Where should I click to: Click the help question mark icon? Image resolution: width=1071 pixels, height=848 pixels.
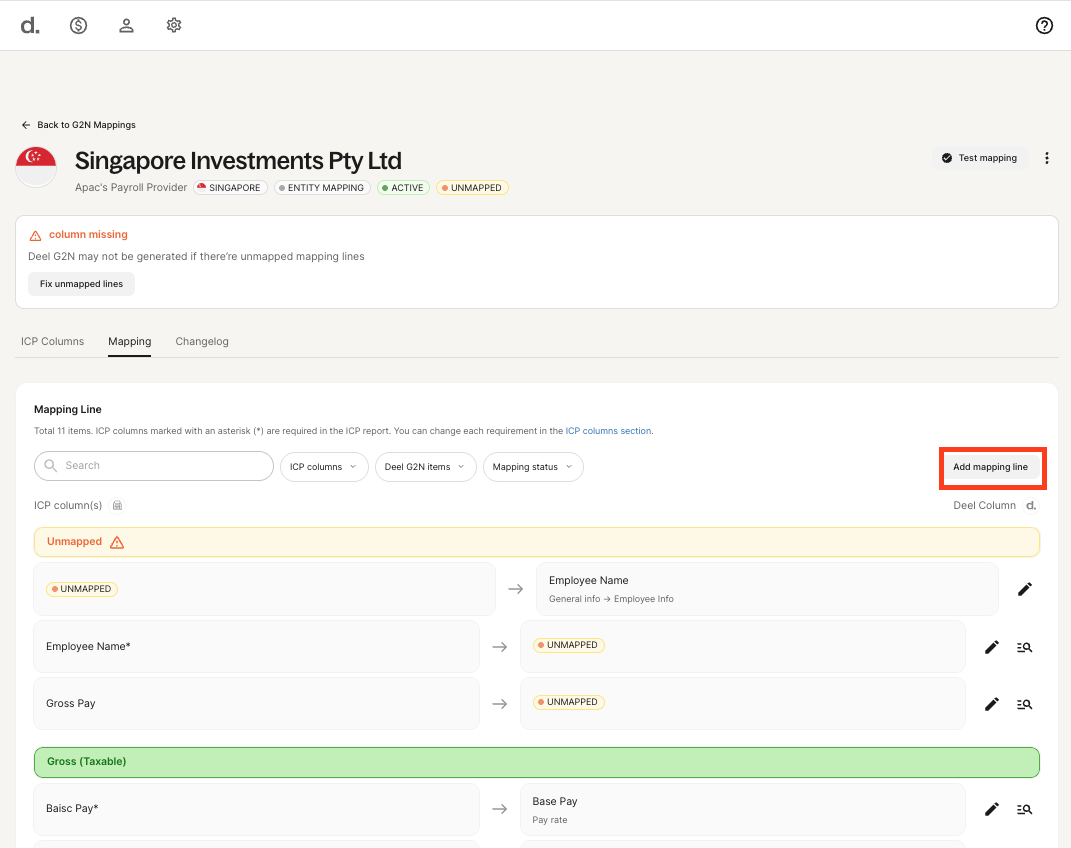(1044, 26)
